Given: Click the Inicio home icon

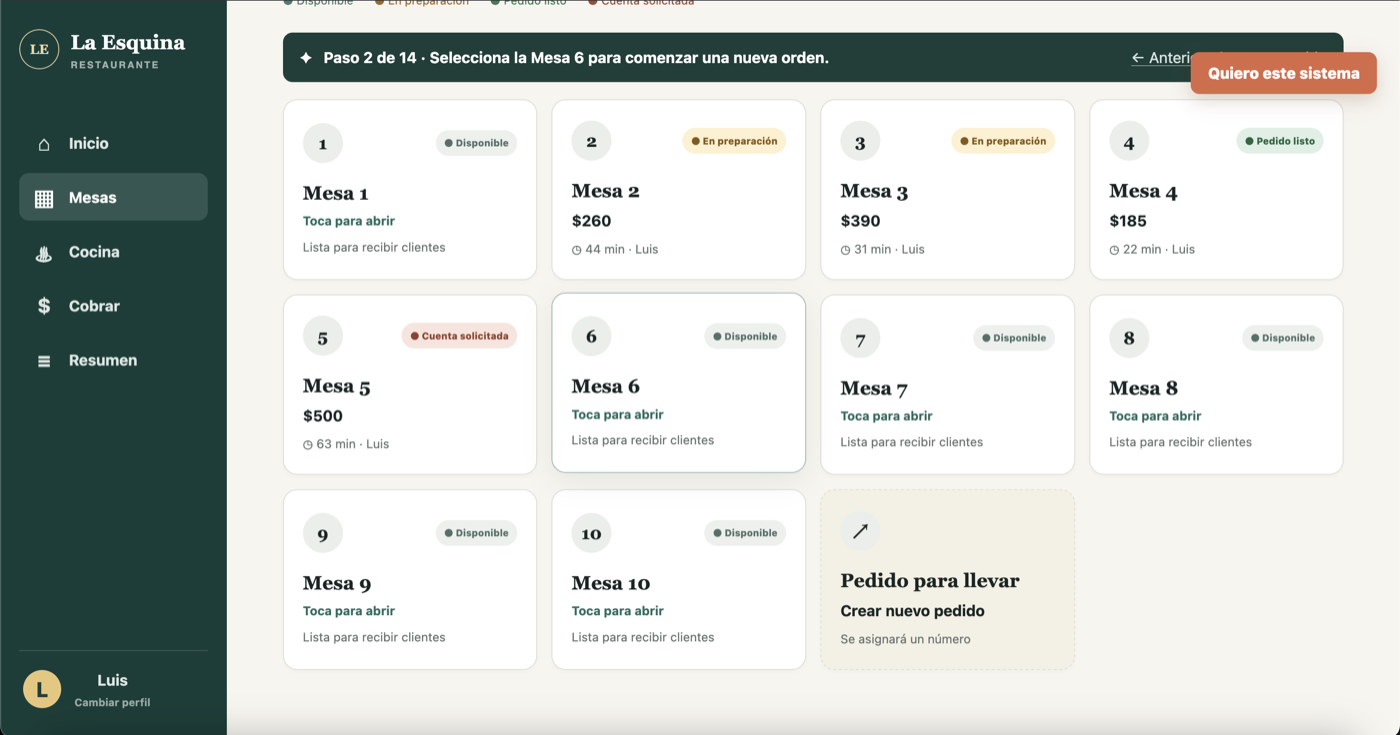Looking at the screenshot, I should coord(44,144).
